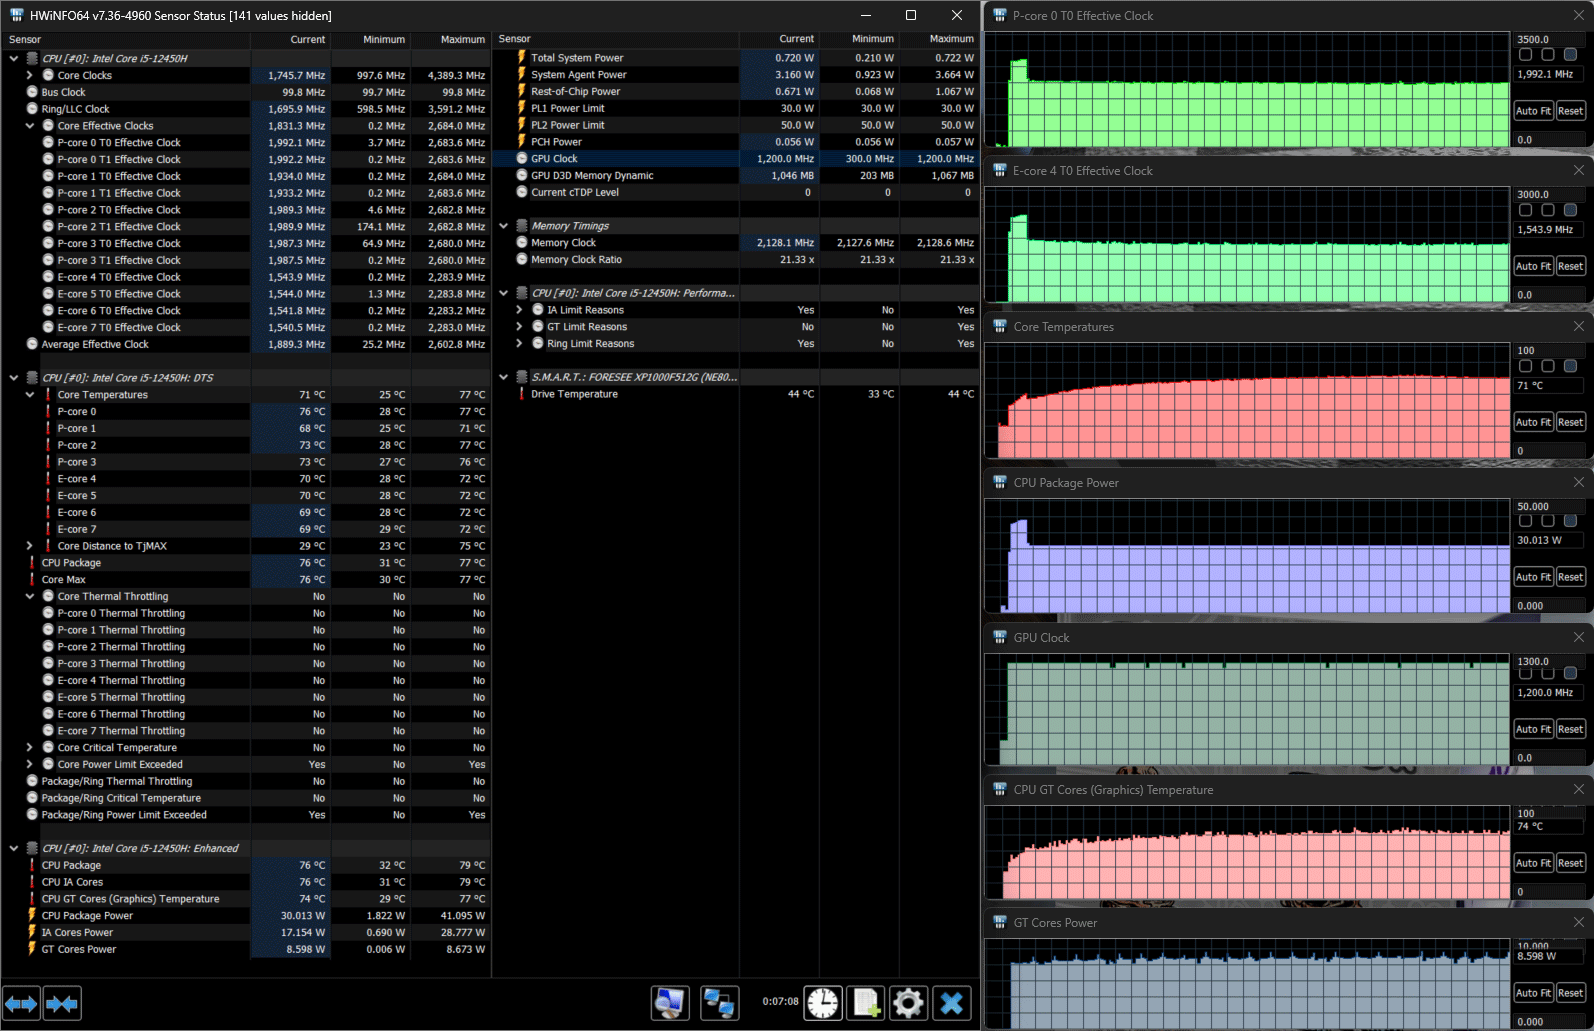1594x1031 pixels.
Task: Expand the Core Clocks tree row
Action: click(30, 75)
